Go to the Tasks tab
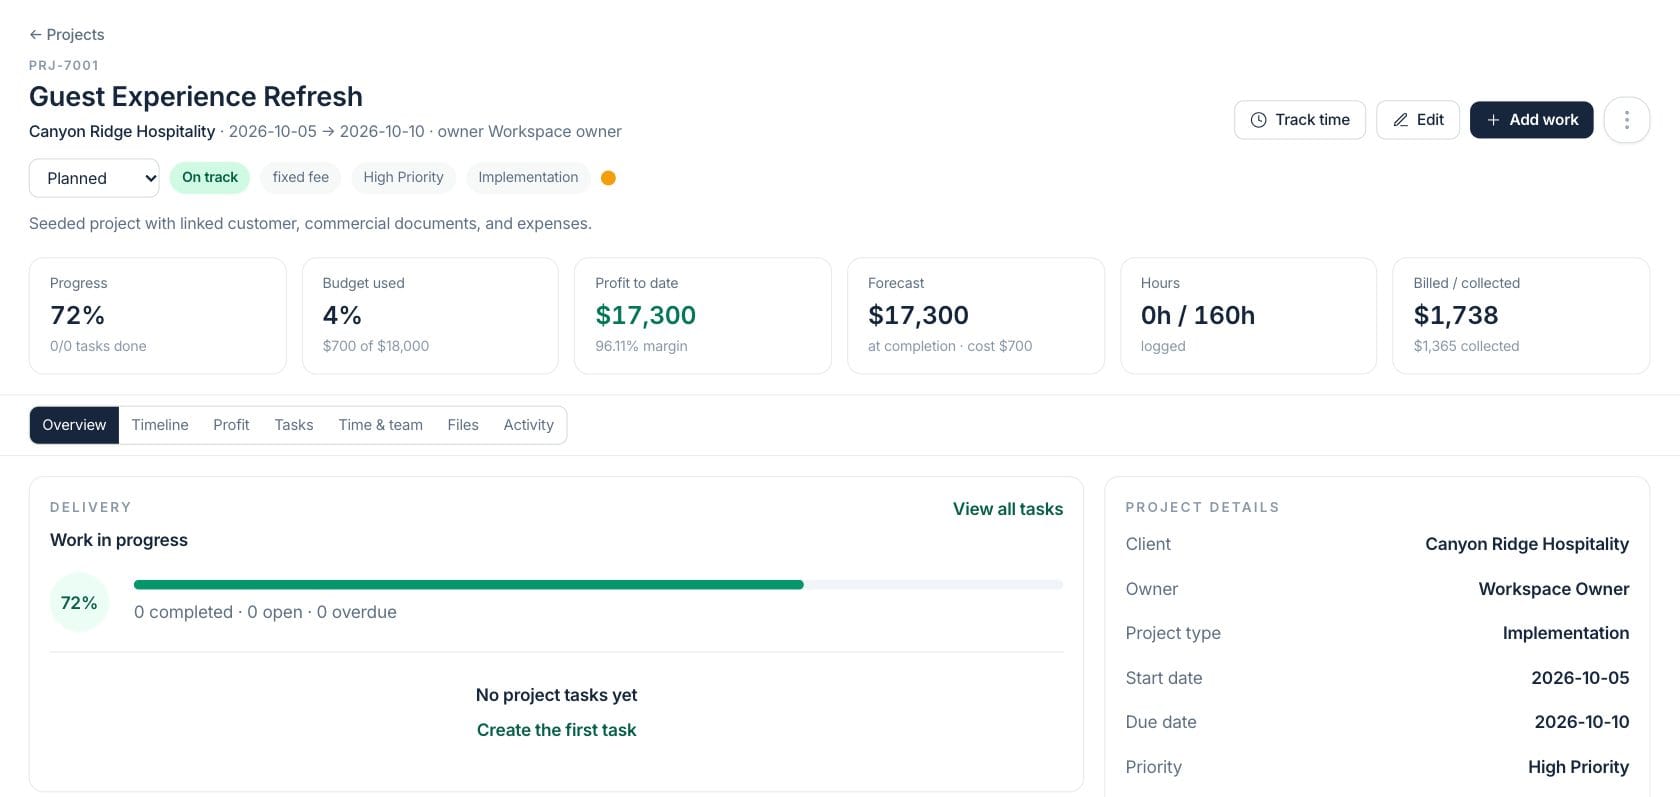 click(x=294, y=425)
